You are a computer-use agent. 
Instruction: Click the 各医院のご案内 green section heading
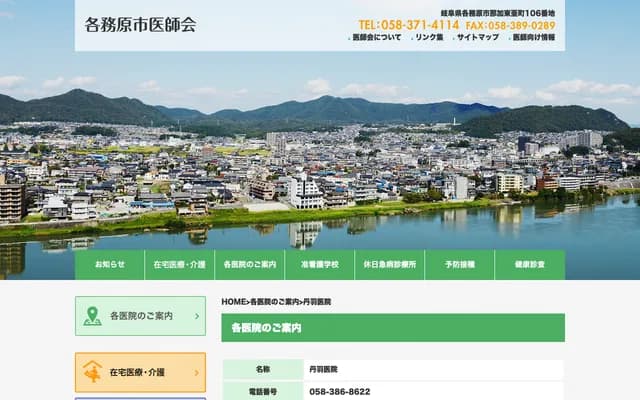pyautogui.click(x=393, y=327)
